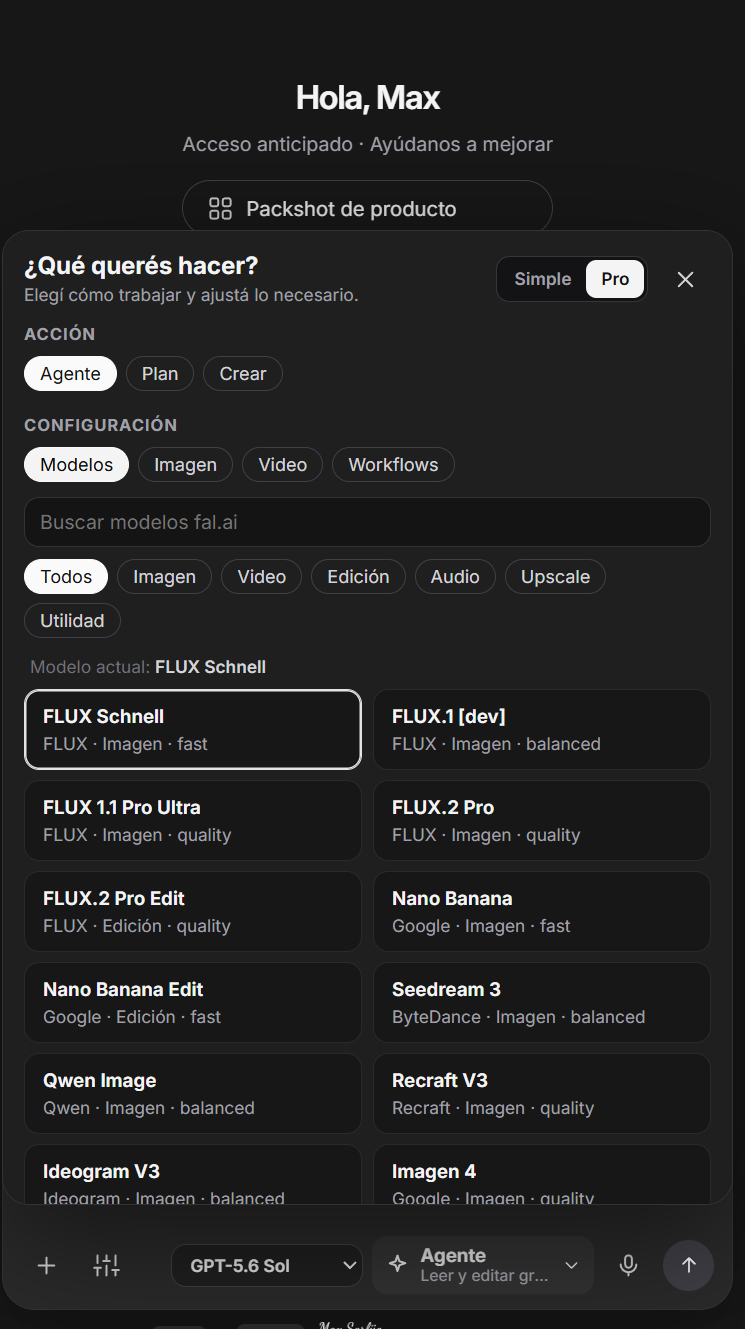Filter models by Utilidad

72,621
